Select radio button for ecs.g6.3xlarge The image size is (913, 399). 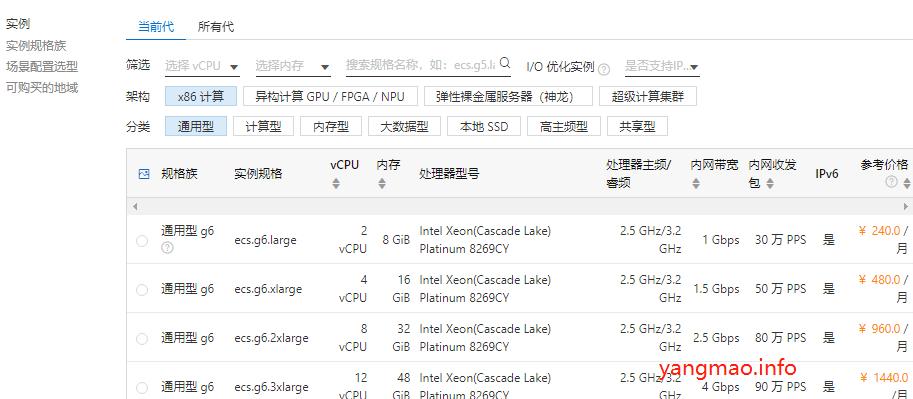tap(141, 387)
